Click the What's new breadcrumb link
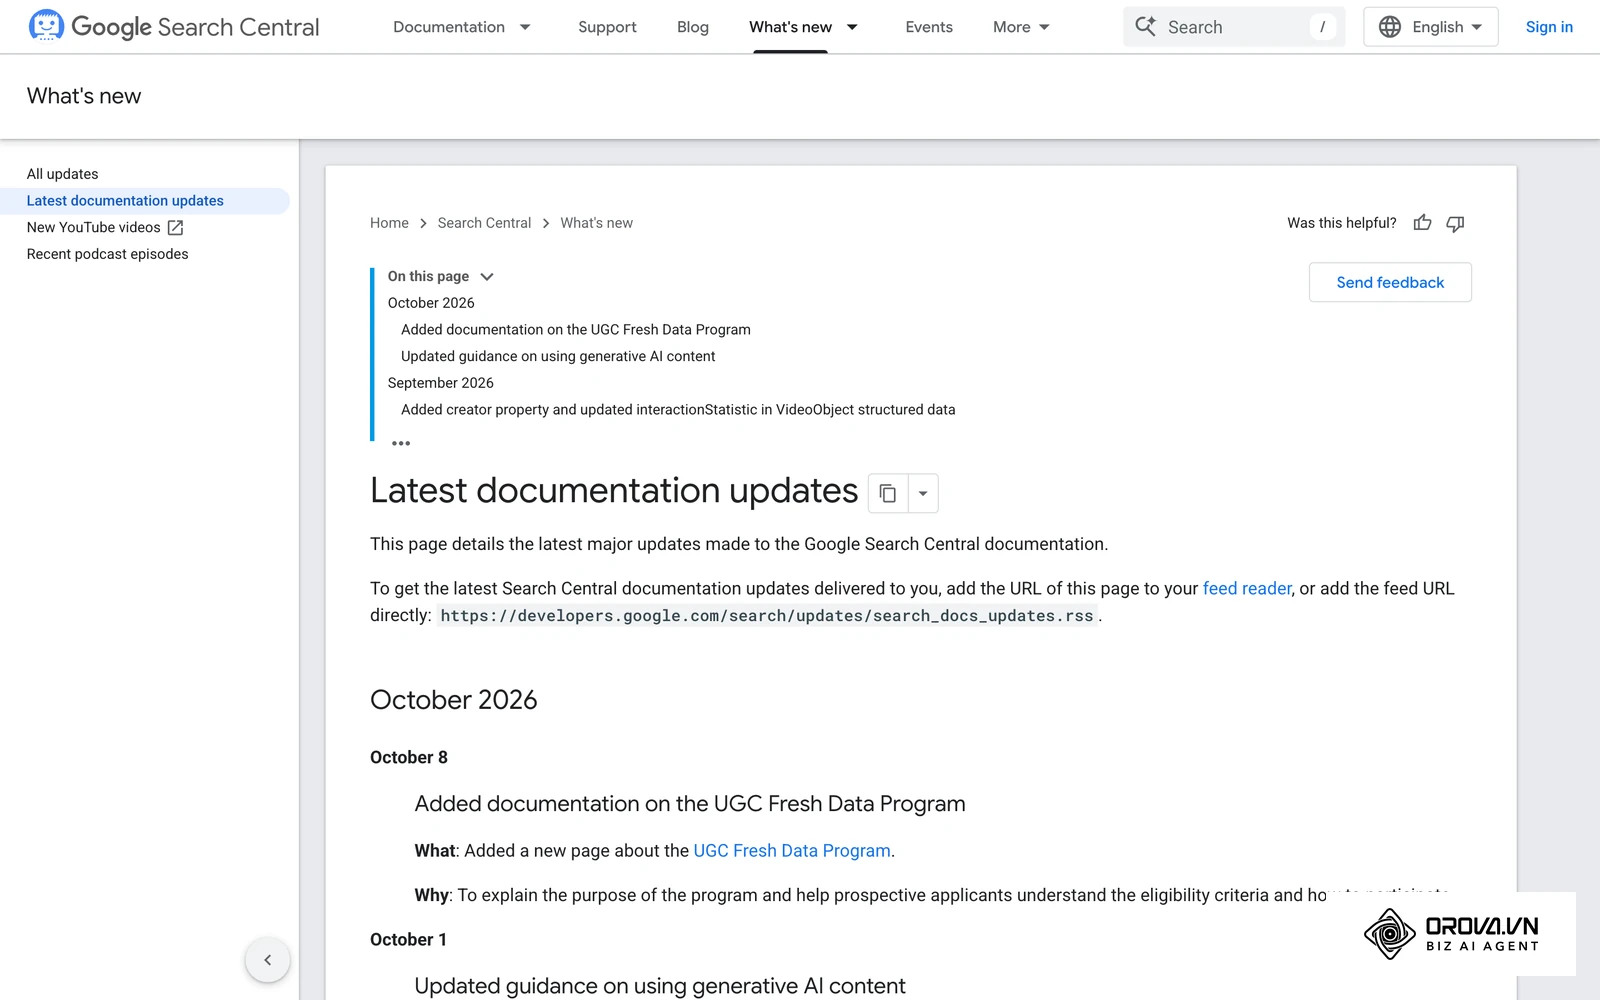This screenshot has width=1600, height=1000. (x=596, y=223)
